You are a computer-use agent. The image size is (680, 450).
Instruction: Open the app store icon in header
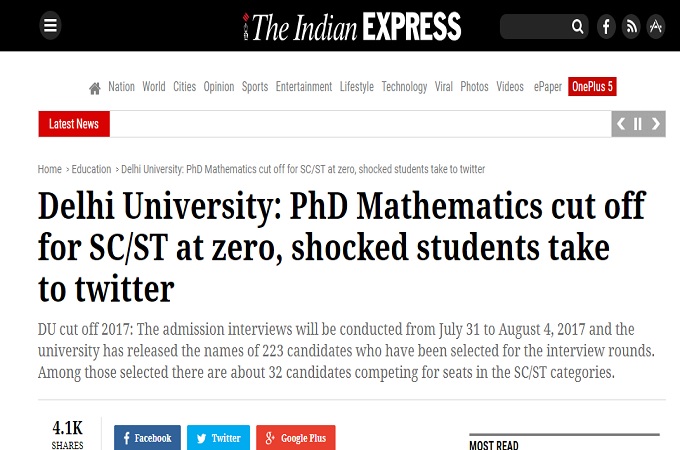pos(656,27)
